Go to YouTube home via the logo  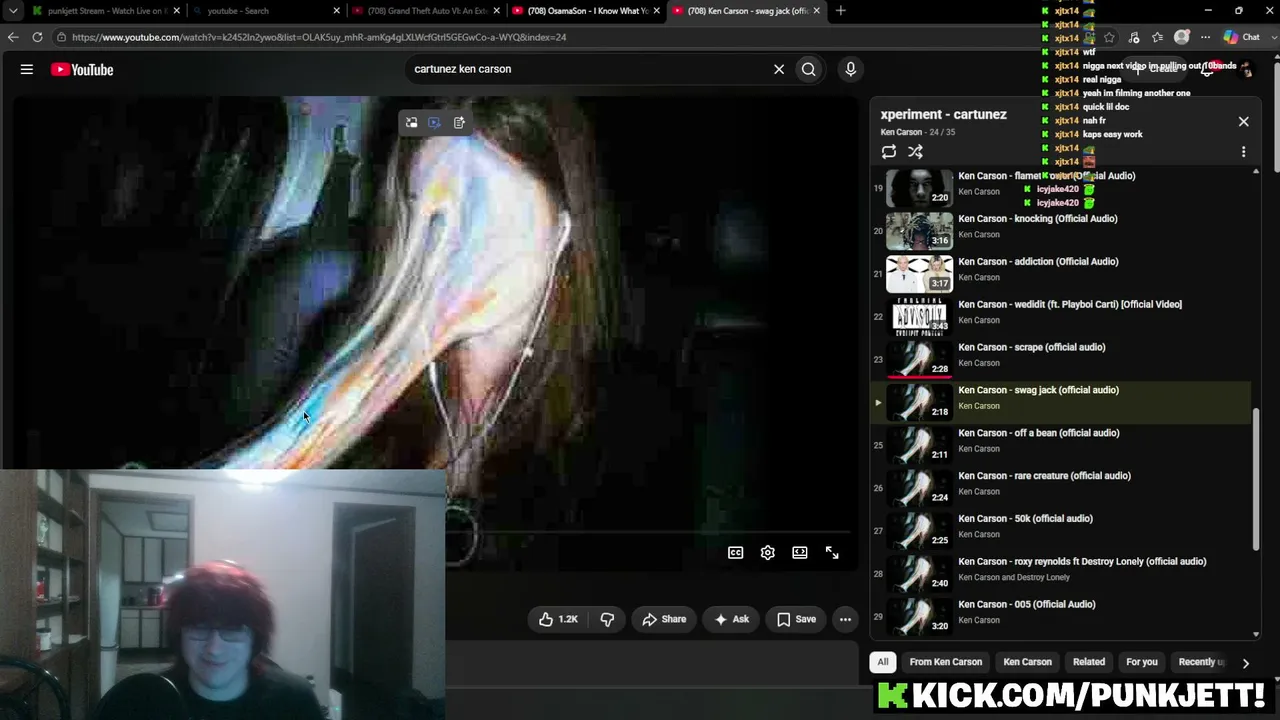pyautogui.click(x=82, y=69)
